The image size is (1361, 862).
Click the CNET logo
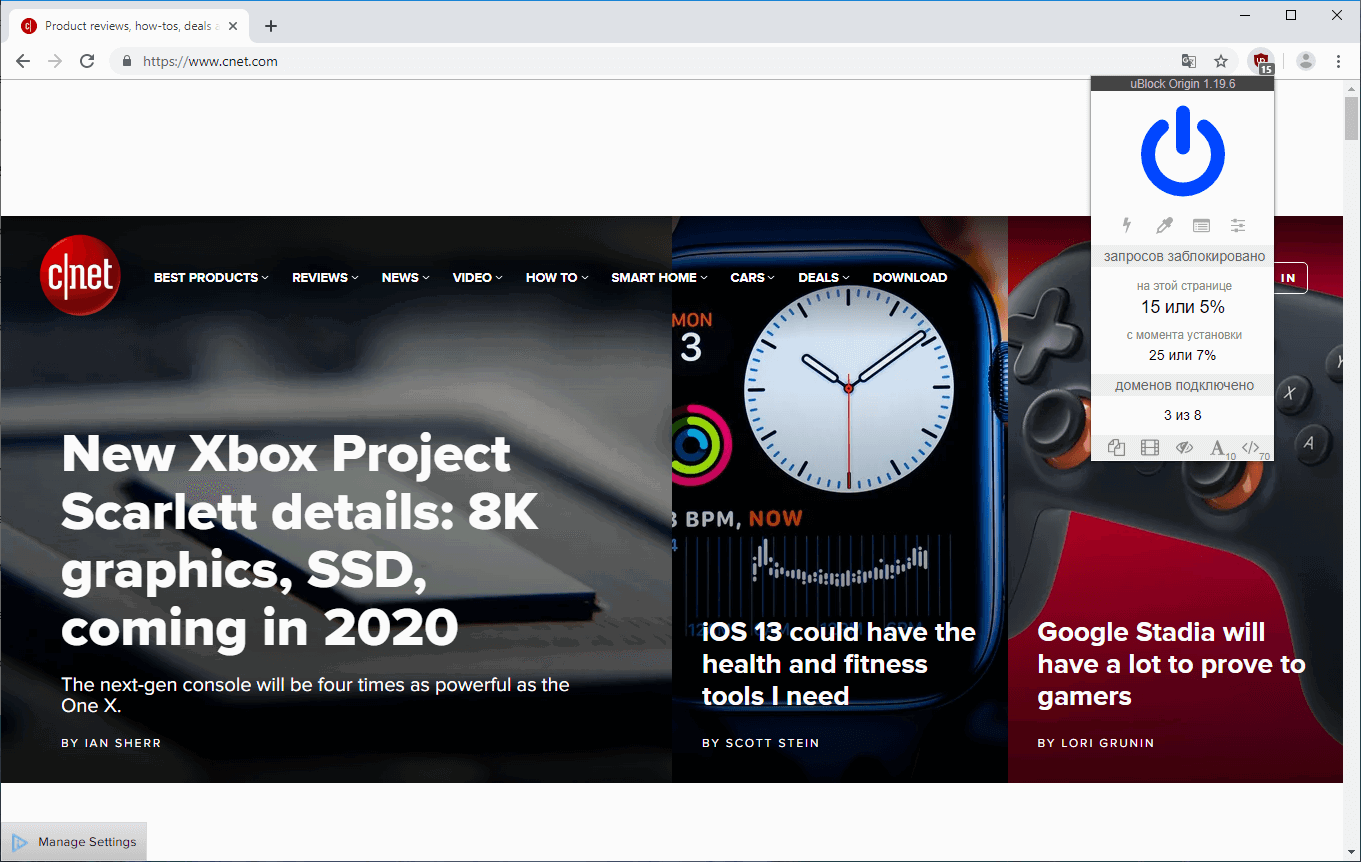pyautogui.click(x=80, y=275)
